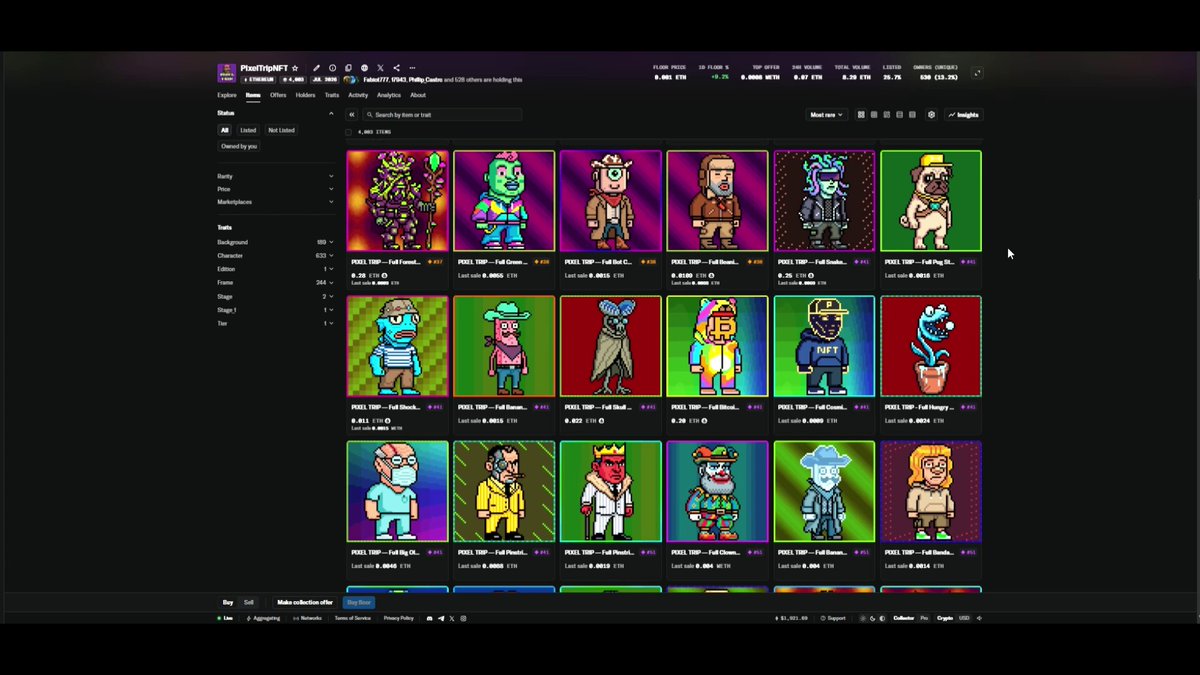Go to the Explore tab
The height and width of the screenshot is (675, 1200).
point(227,95)
